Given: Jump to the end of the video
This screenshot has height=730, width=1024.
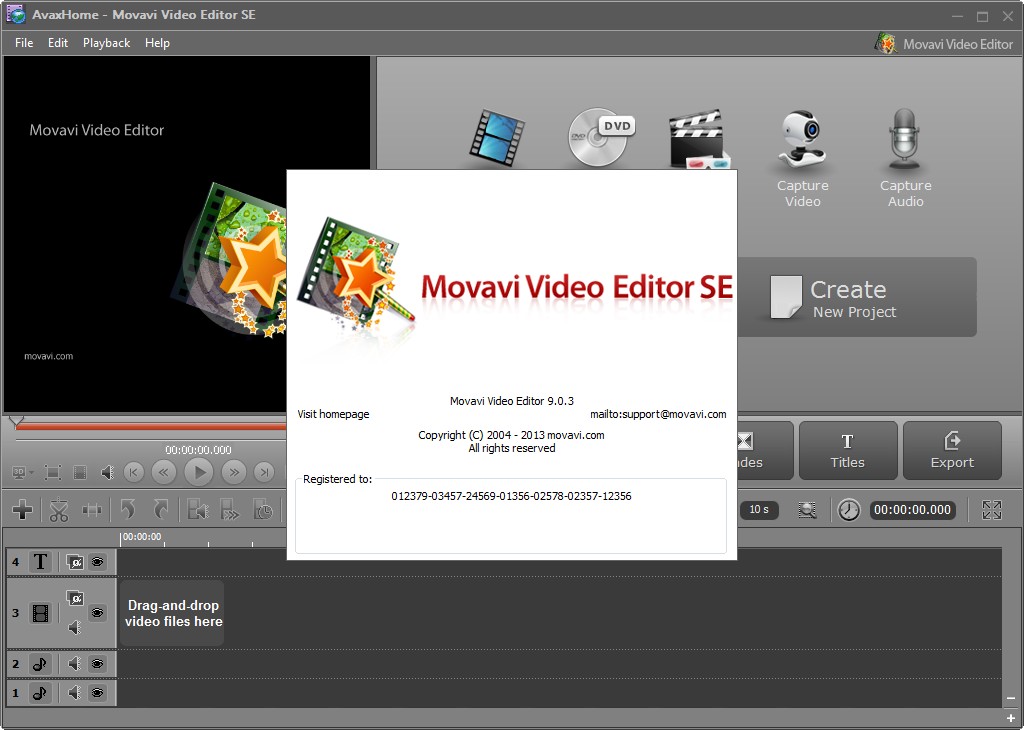Looking at the screenshot, I should (x=264, y=472).
